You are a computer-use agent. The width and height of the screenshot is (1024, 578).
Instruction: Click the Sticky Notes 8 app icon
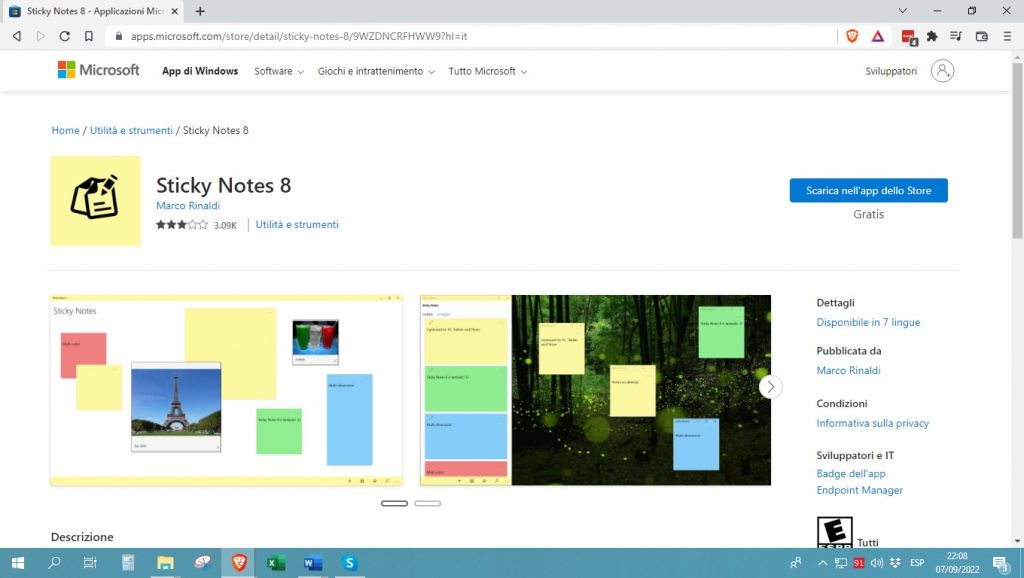[95, 200]
